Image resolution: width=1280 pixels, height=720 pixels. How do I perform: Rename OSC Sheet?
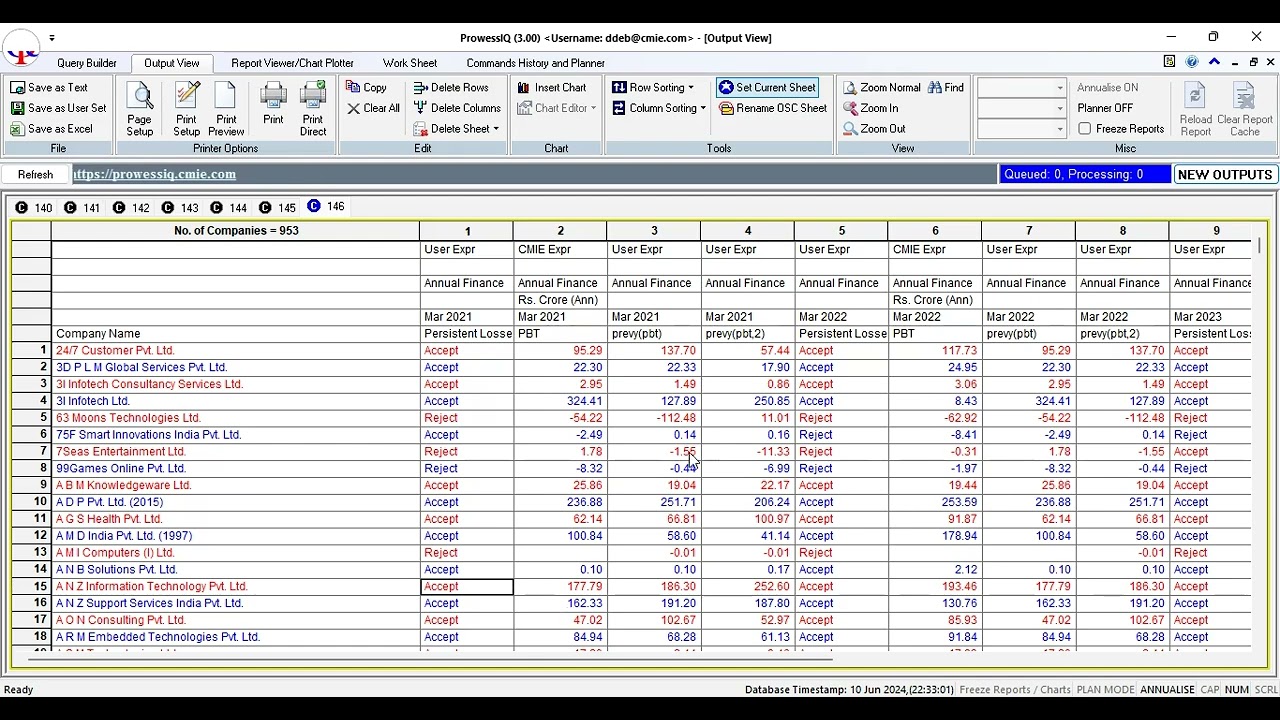coord(773,108)
